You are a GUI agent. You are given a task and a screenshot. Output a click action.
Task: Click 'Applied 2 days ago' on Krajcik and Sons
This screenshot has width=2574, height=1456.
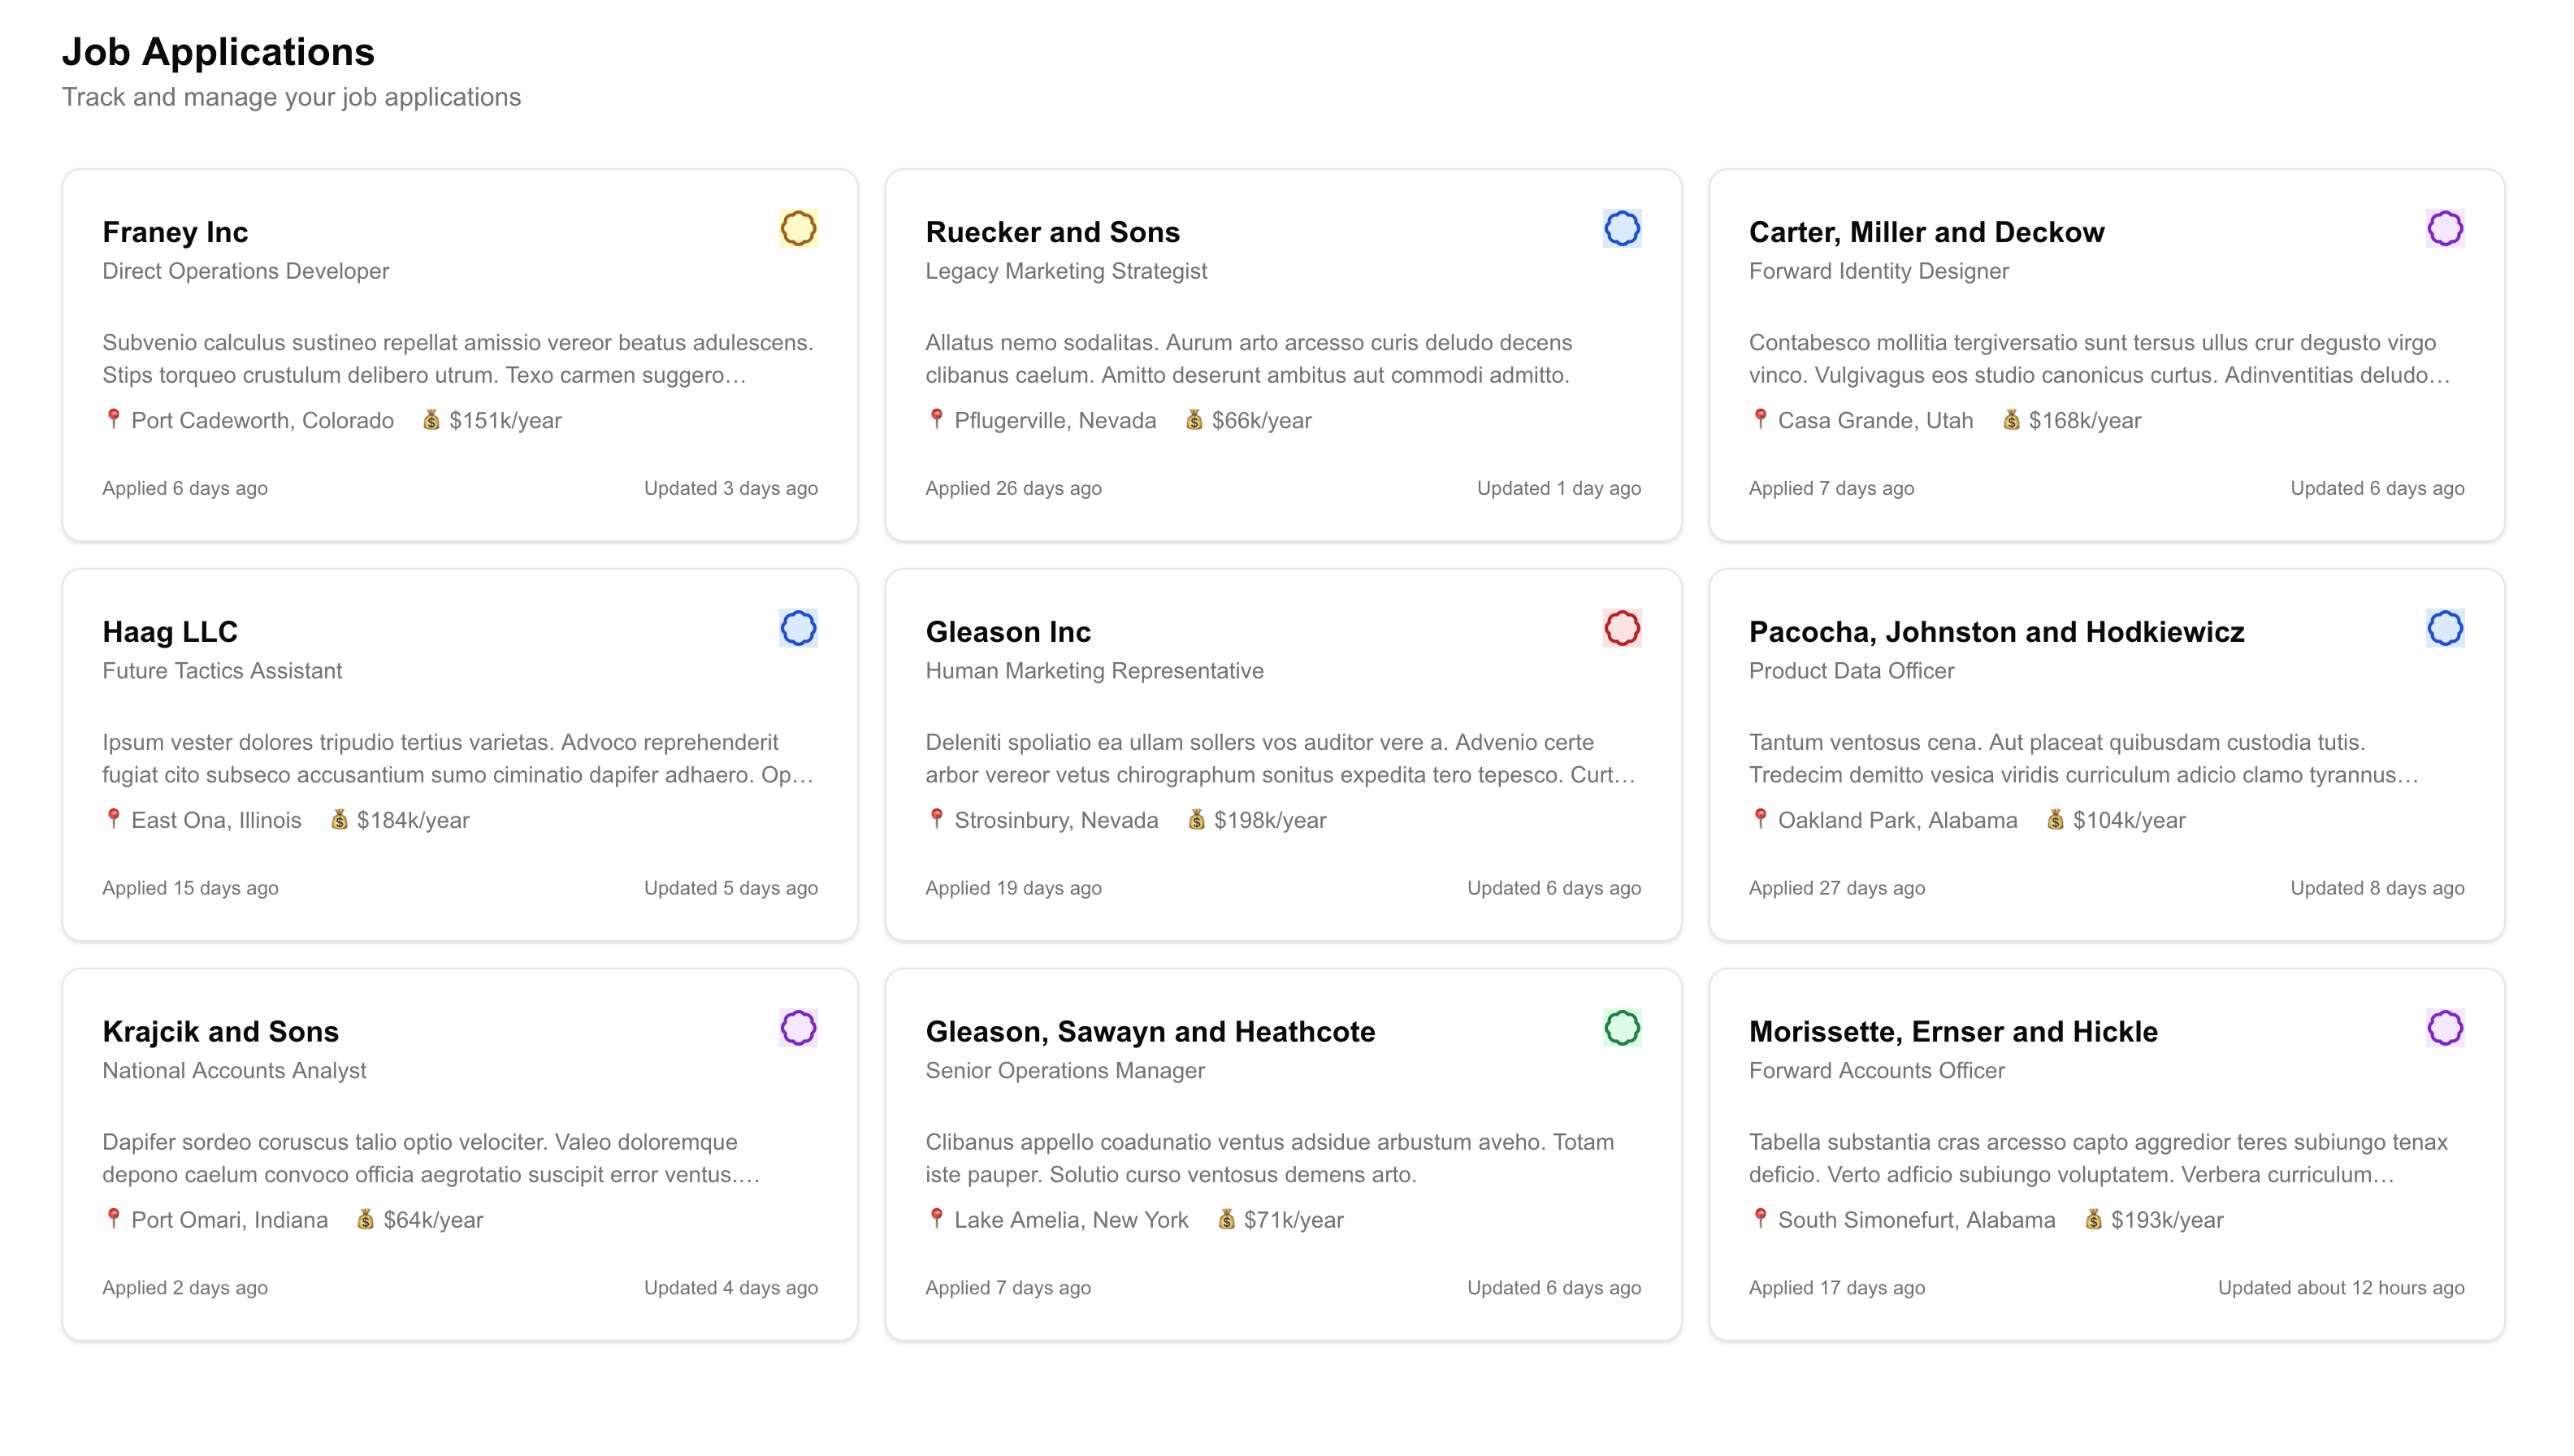pyautogui.click(x=184, y=1287)
